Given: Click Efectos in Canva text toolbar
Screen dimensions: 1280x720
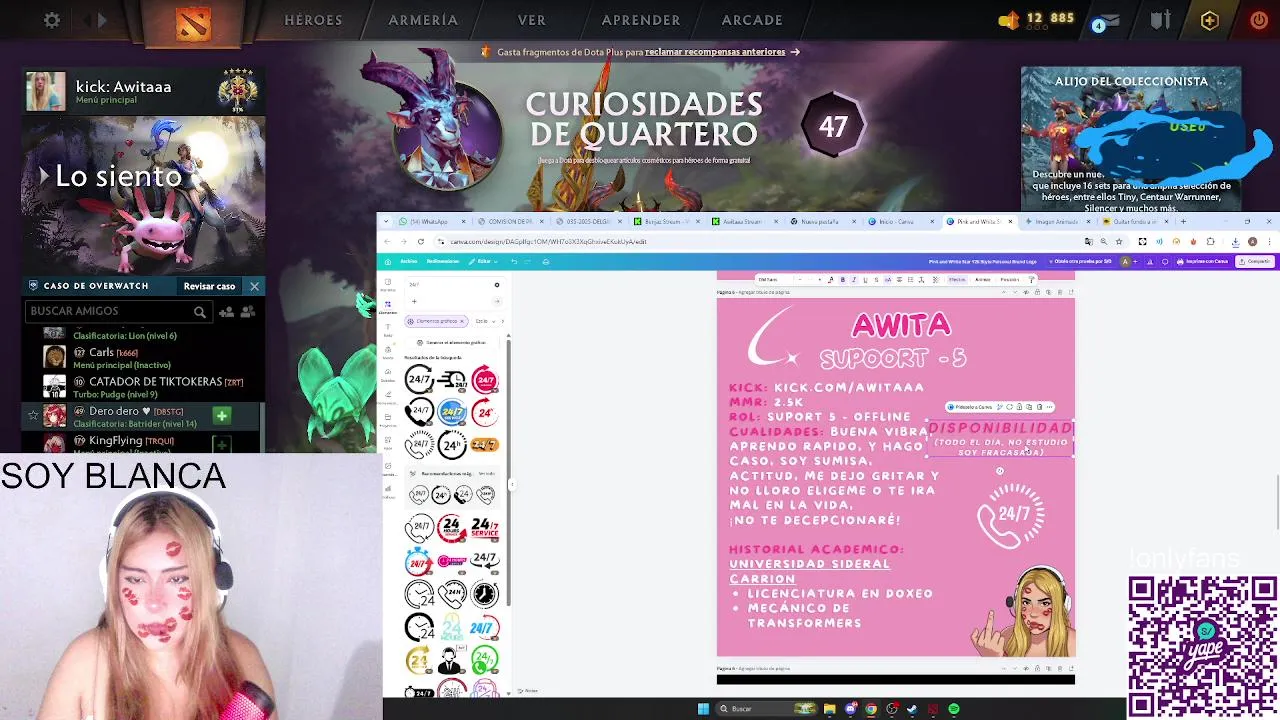Looking at the screenshot, I should [x=957, y=279].
